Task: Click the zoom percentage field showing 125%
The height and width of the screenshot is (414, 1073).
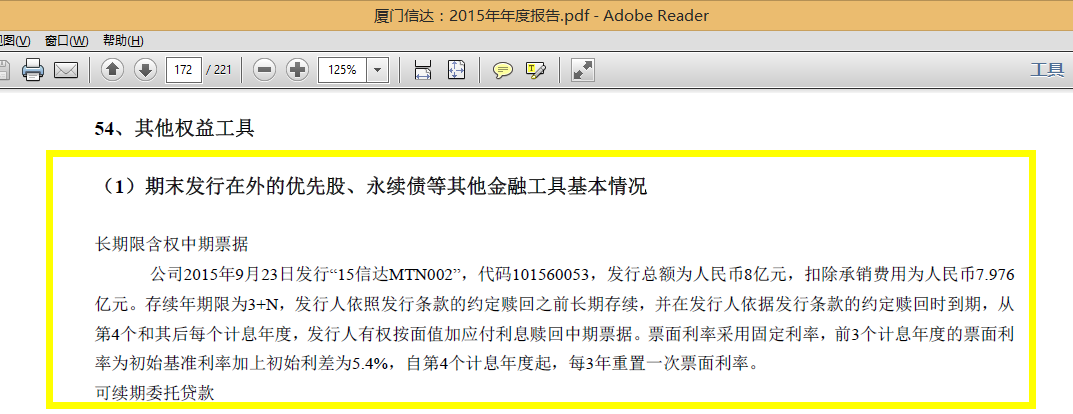Action: pos(342,70)
